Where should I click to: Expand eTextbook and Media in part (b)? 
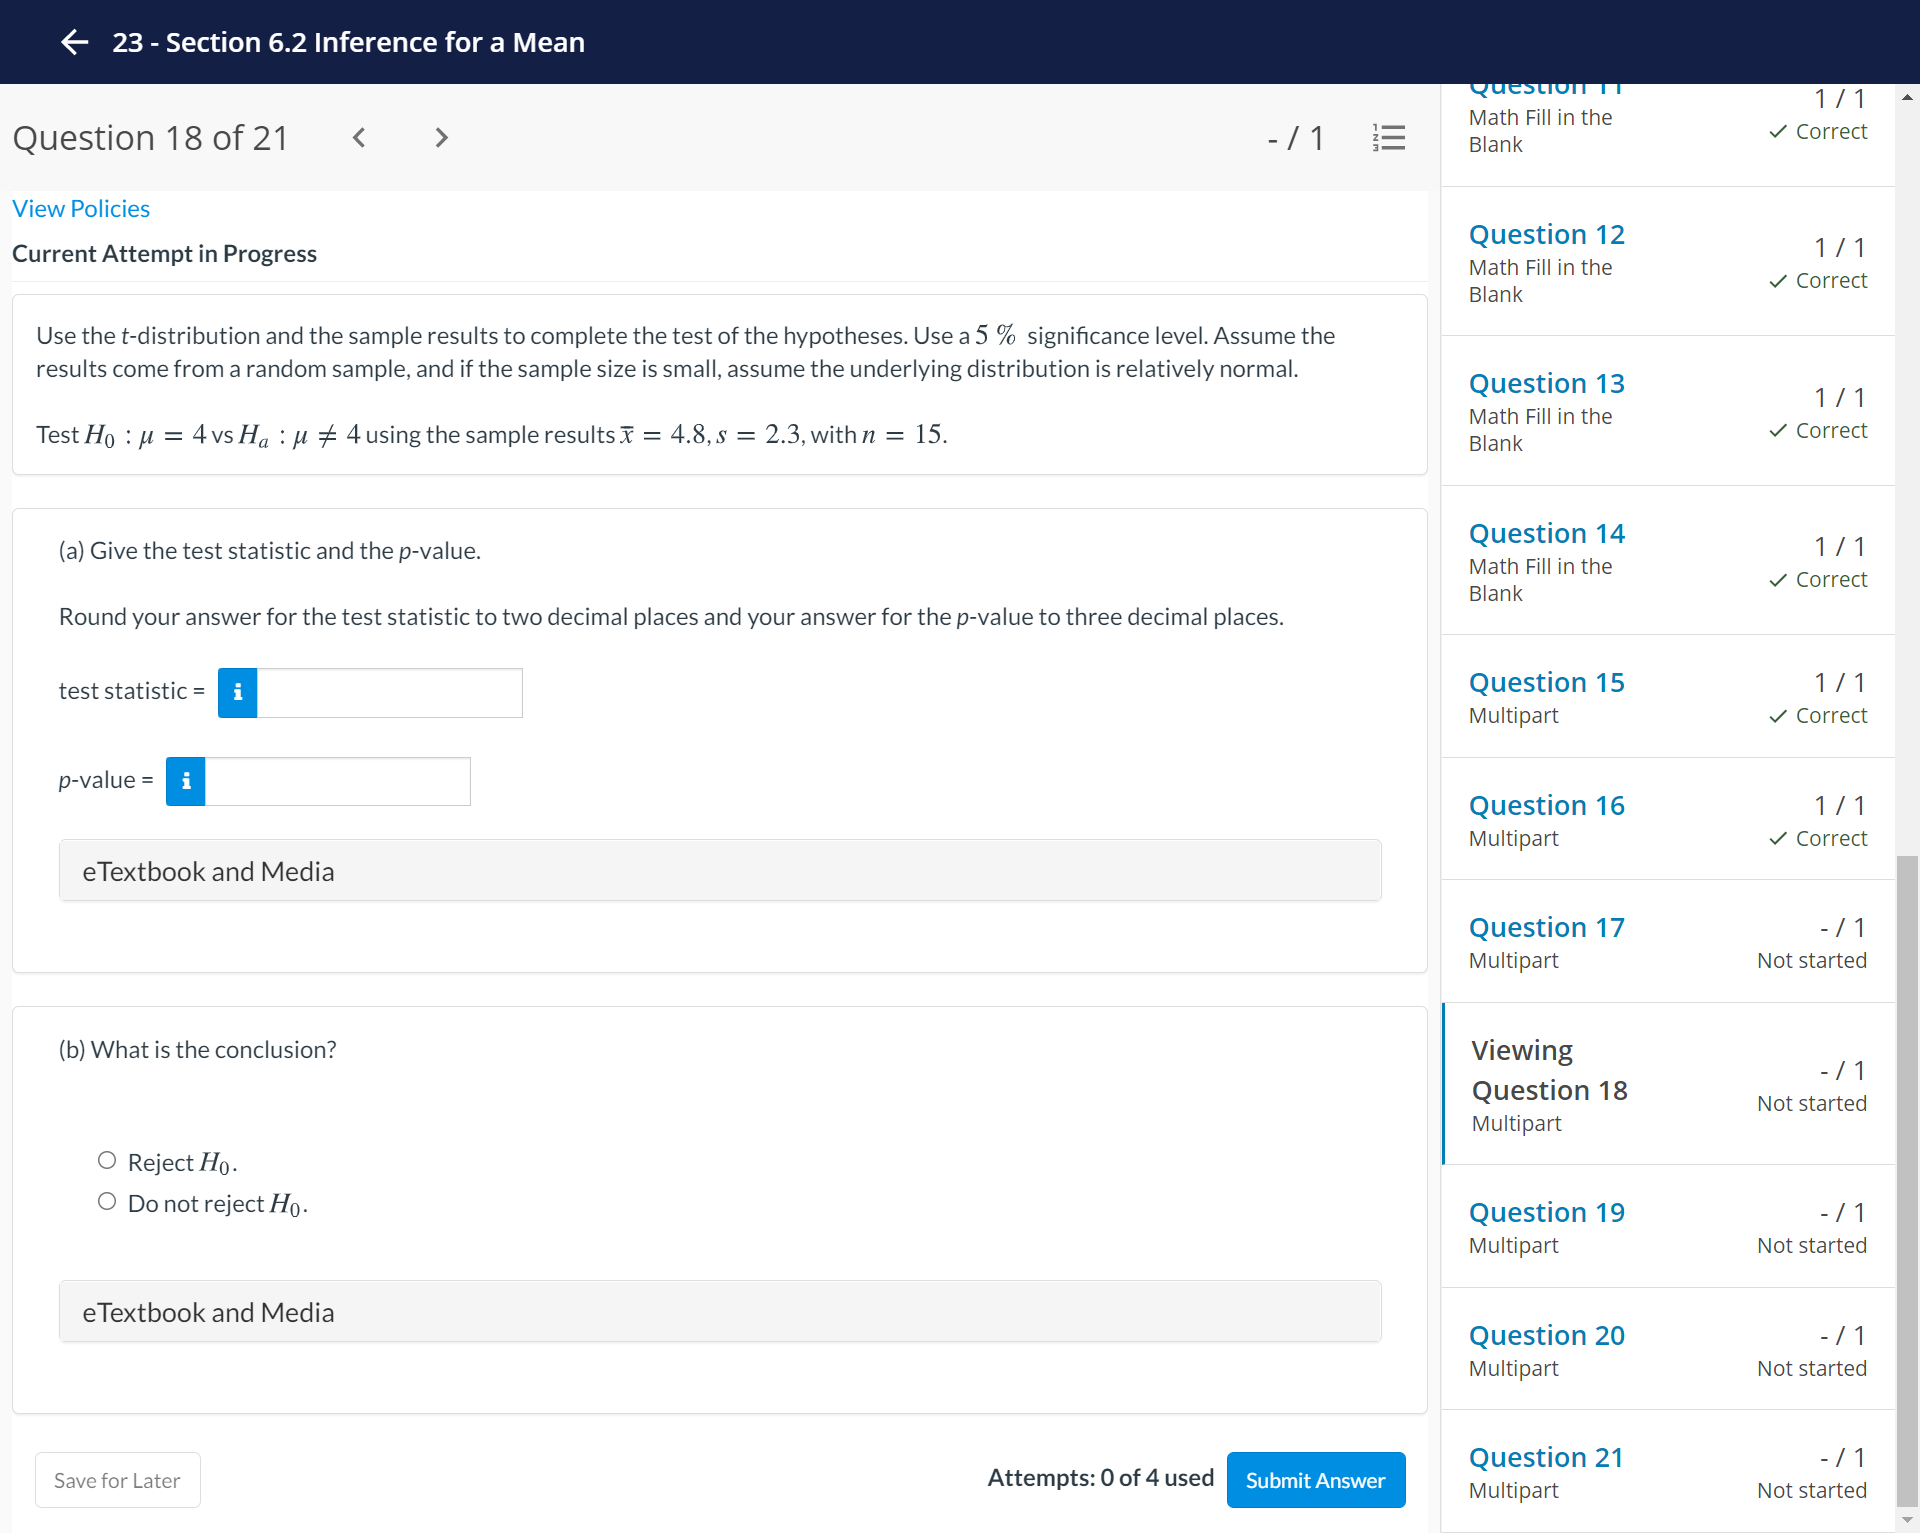tap(720, 1312)
